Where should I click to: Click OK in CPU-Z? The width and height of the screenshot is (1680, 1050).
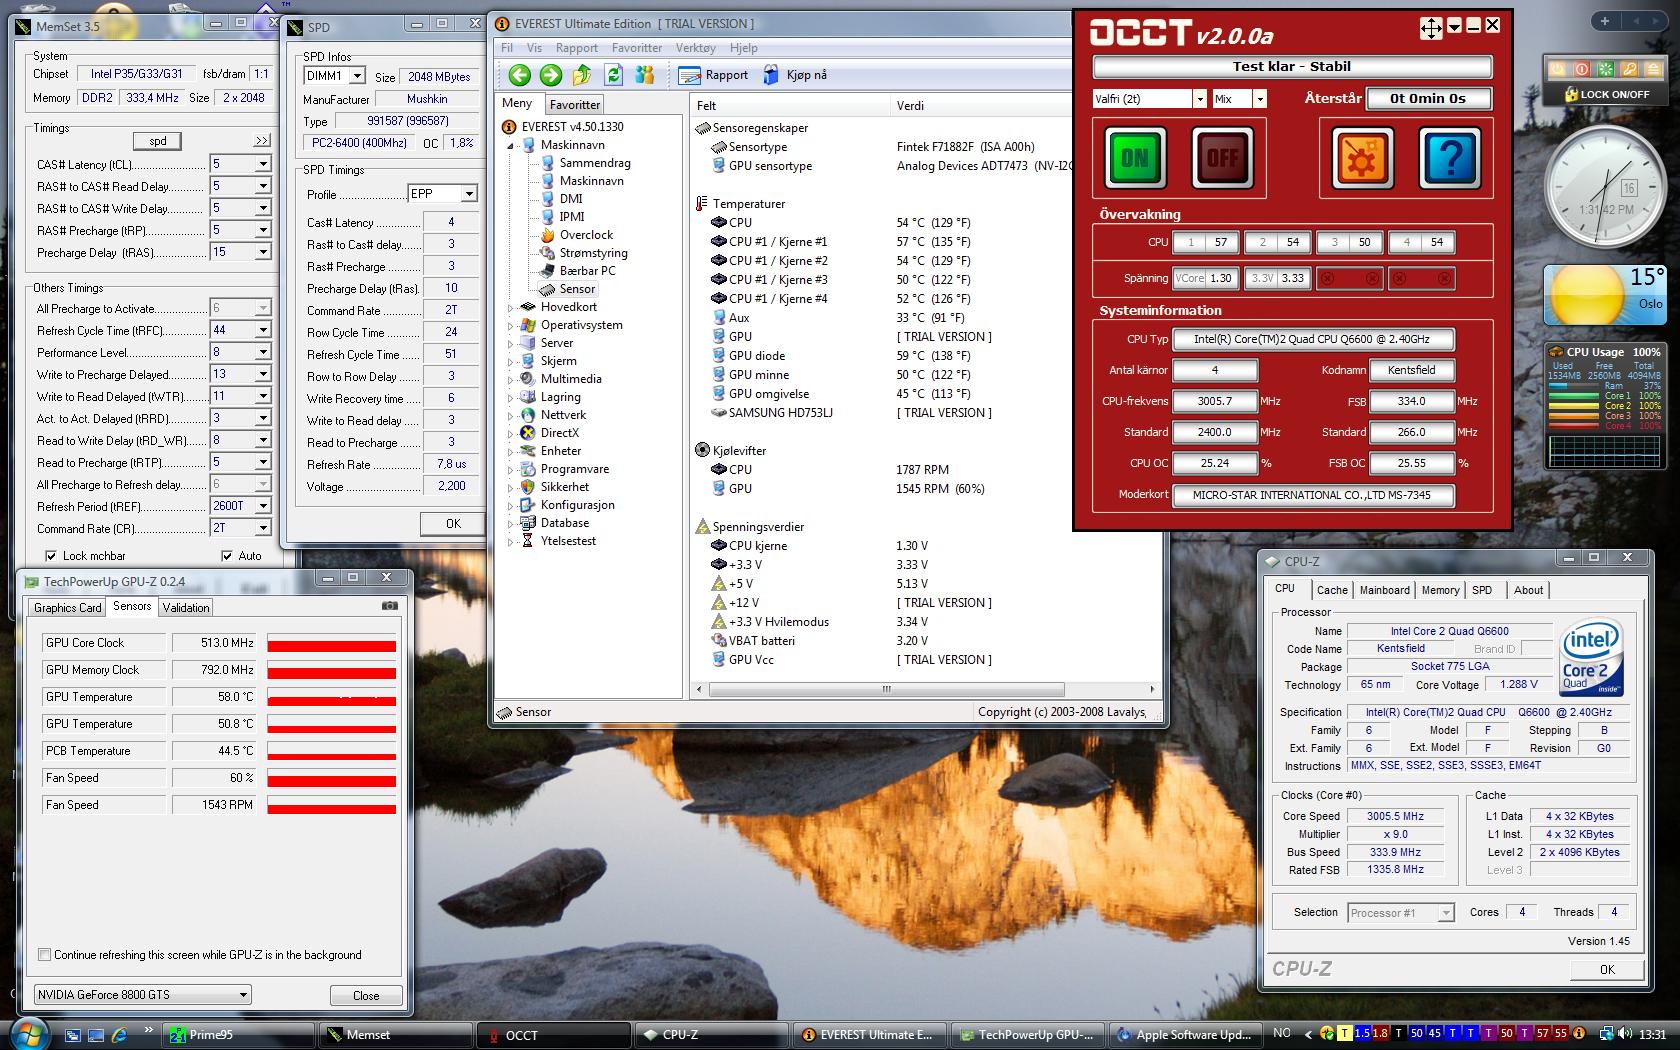tap(1606, 969)
